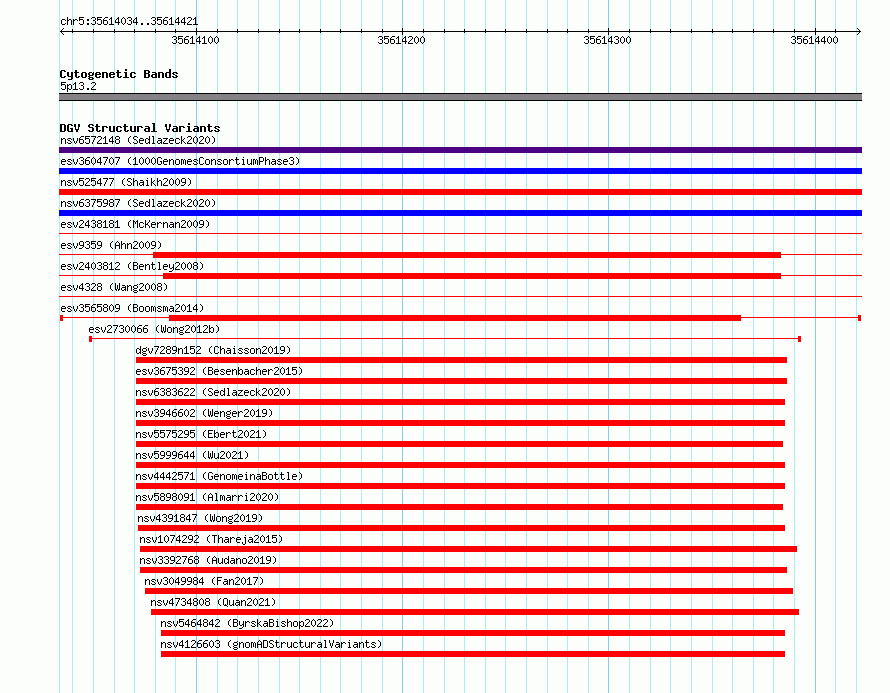The image size is (890, 693).
Task: Click the nsv4734808 (Quan2021) label
Action: click(x=213, y=602)
